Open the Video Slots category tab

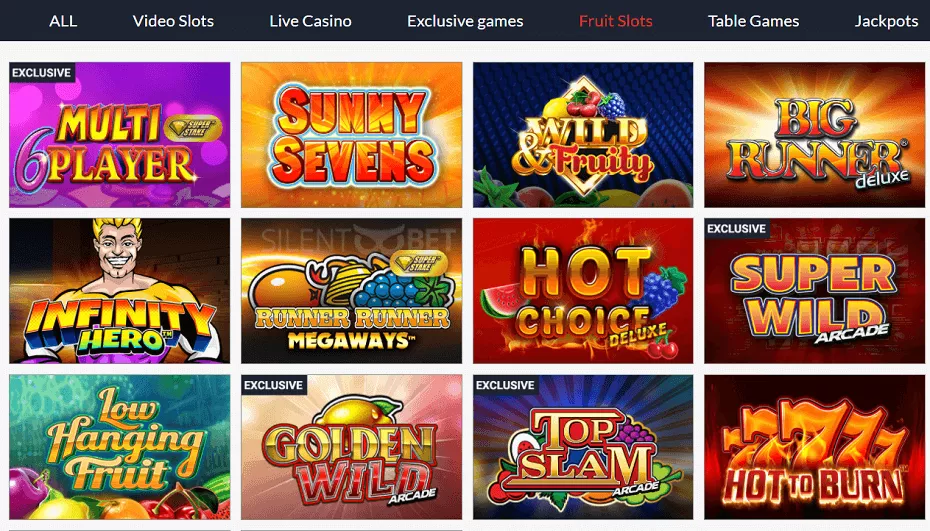[173, 21]
